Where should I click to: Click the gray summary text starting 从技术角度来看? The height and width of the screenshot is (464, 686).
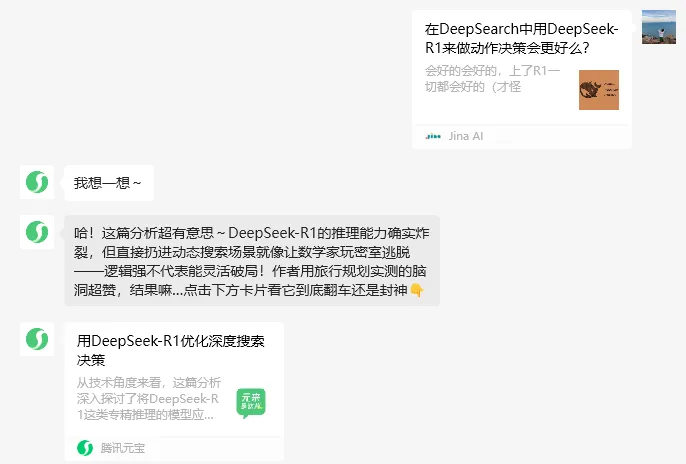[149, 398]
